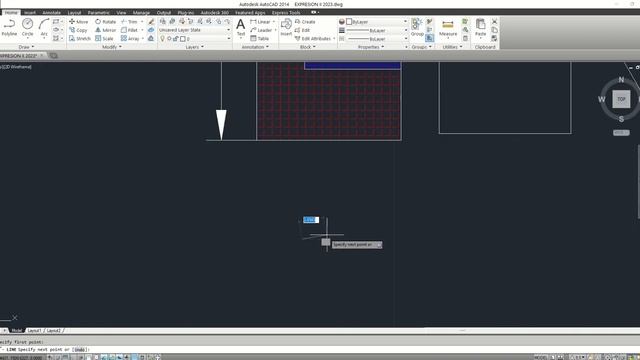Viewport: 640px width, 360px height.
Task: Open Edit Attributes tool
Action: pyautogui.click(x=313, y=38)
